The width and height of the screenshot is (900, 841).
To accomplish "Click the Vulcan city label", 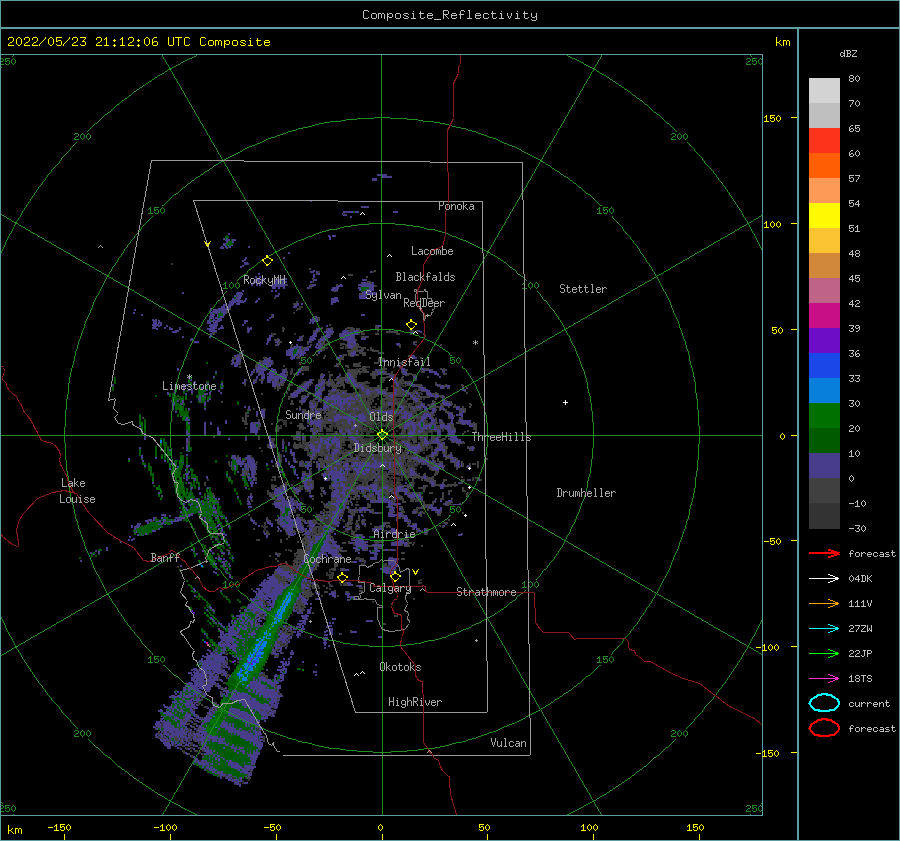I will (x=509, y=743).
